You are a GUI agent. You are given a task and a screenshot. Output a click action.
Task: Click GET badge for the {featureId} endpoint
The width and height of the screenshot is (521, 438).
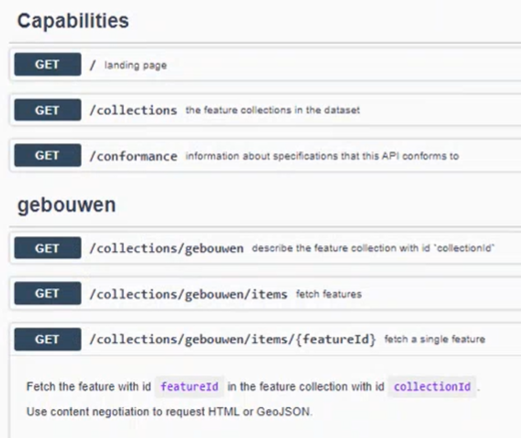pyautogui.click(x=48, y=339)
